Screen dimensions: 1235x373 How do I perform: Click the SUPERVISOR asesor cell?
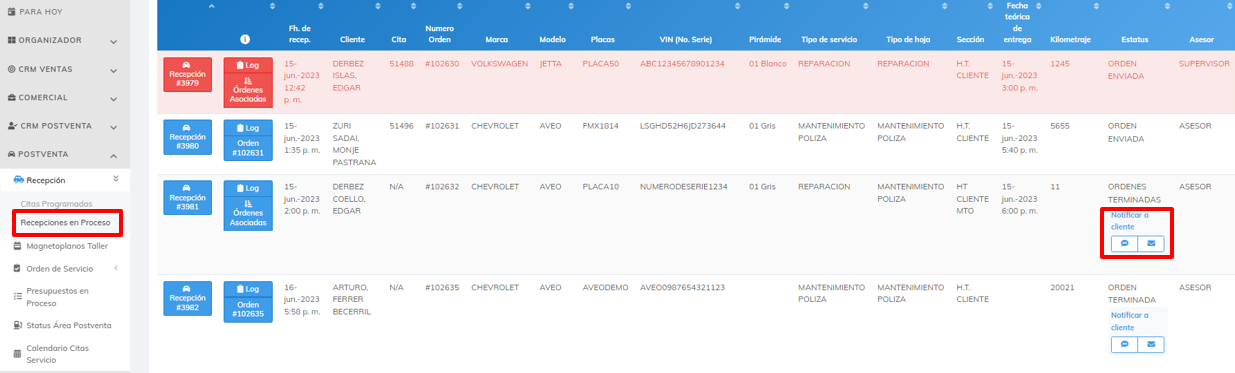[1204, 63]
